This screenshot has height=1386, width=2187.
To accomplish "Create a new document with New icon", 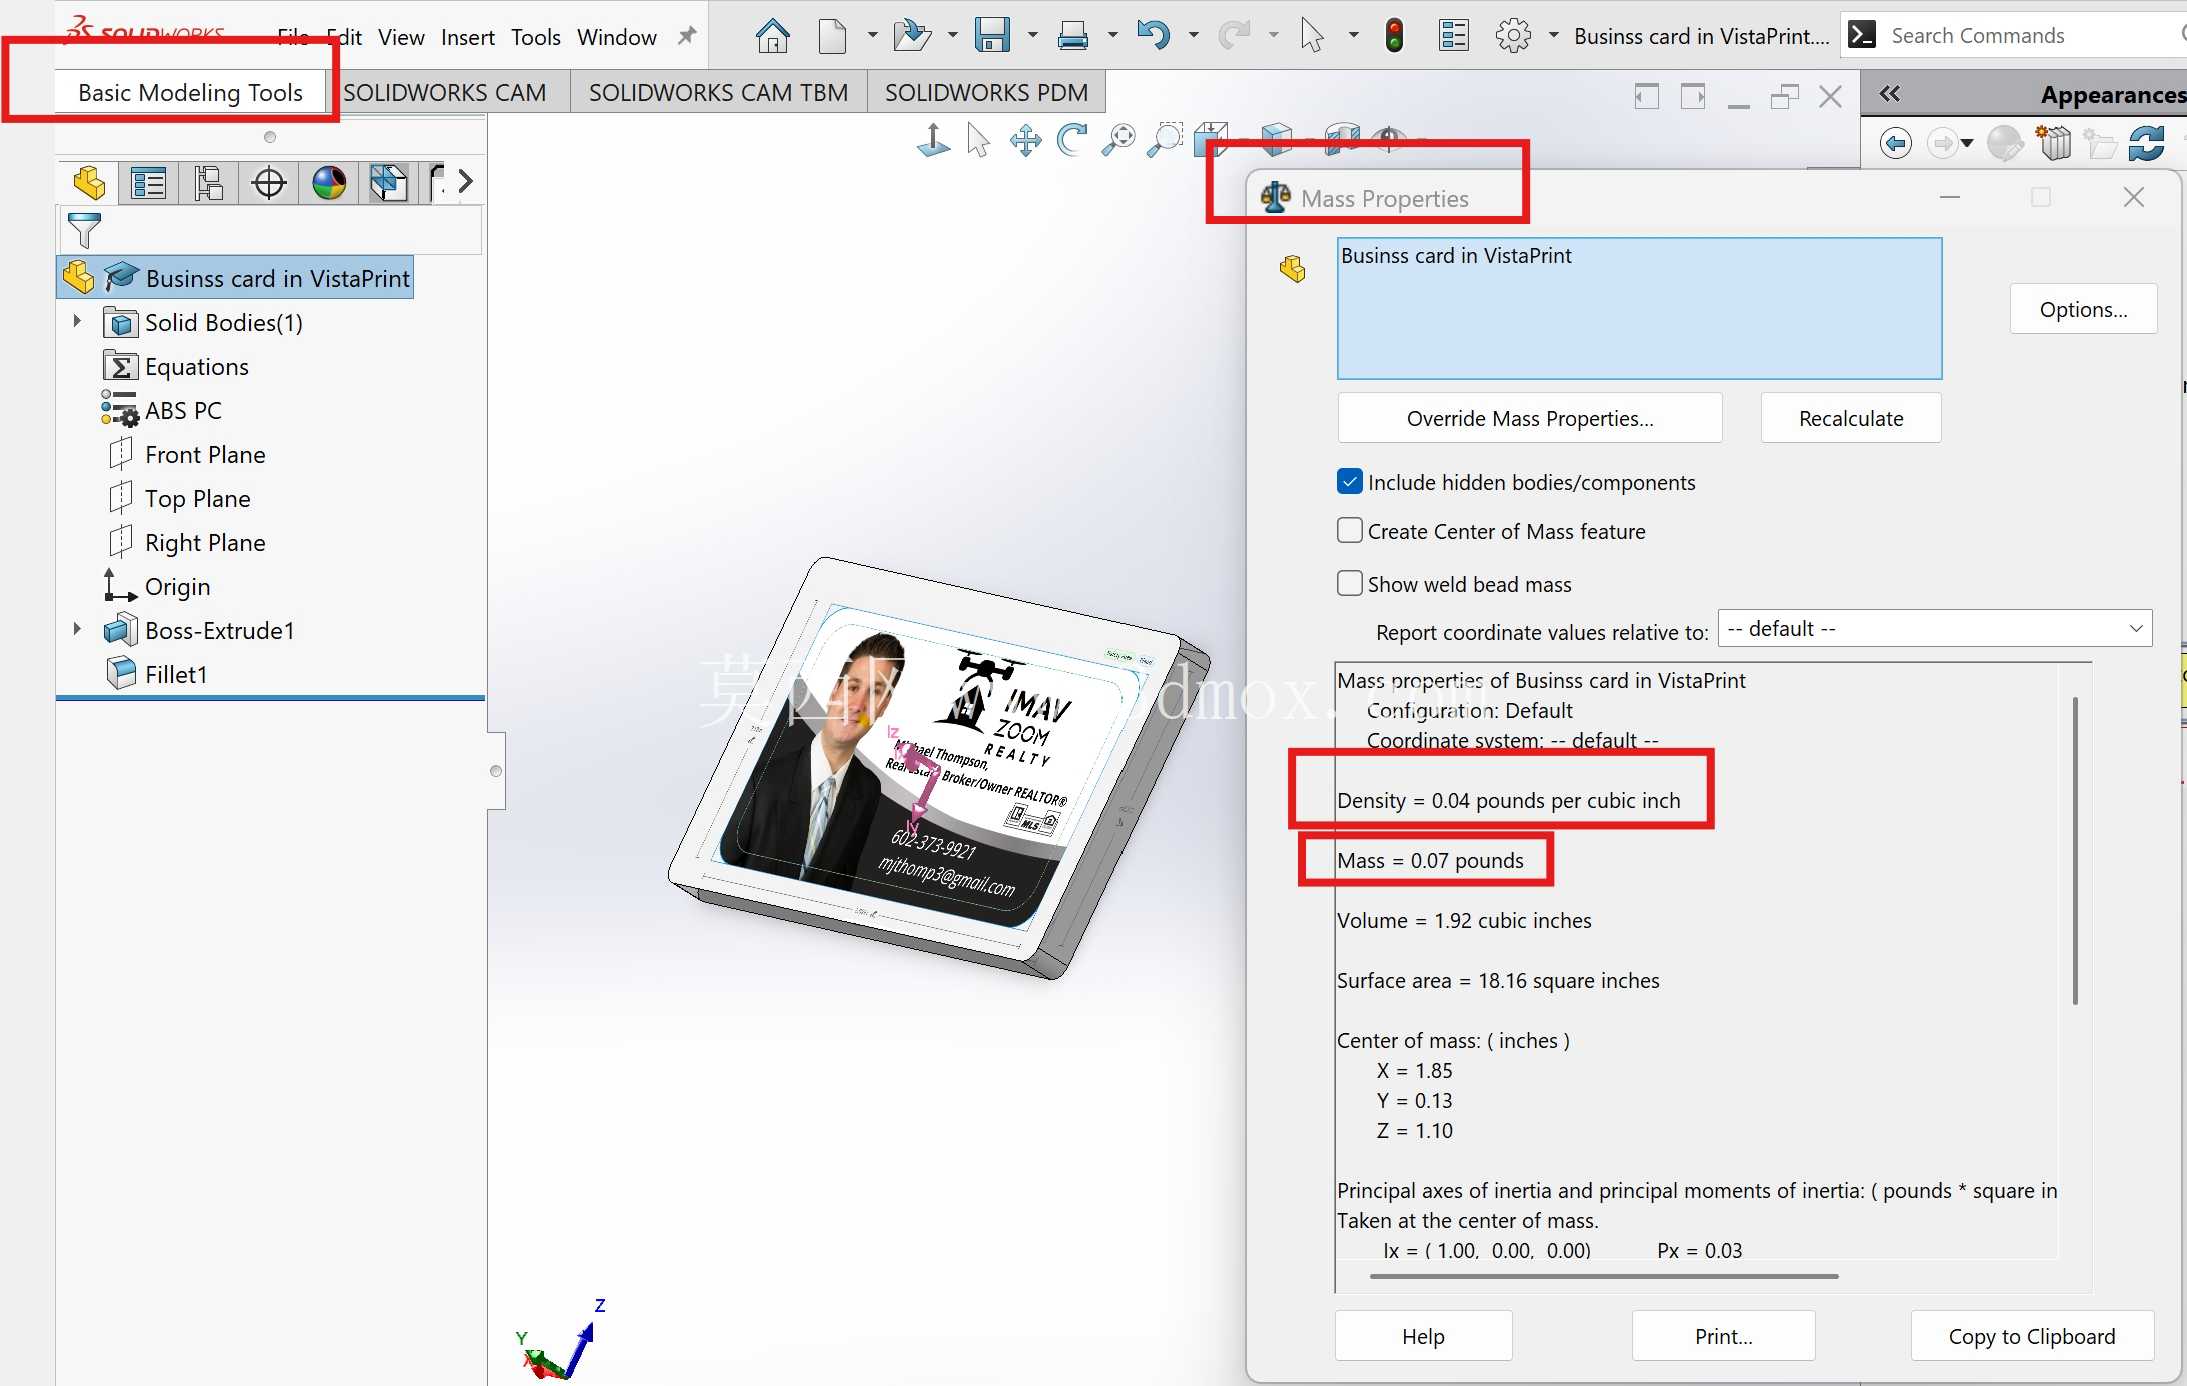I will 832,36.
